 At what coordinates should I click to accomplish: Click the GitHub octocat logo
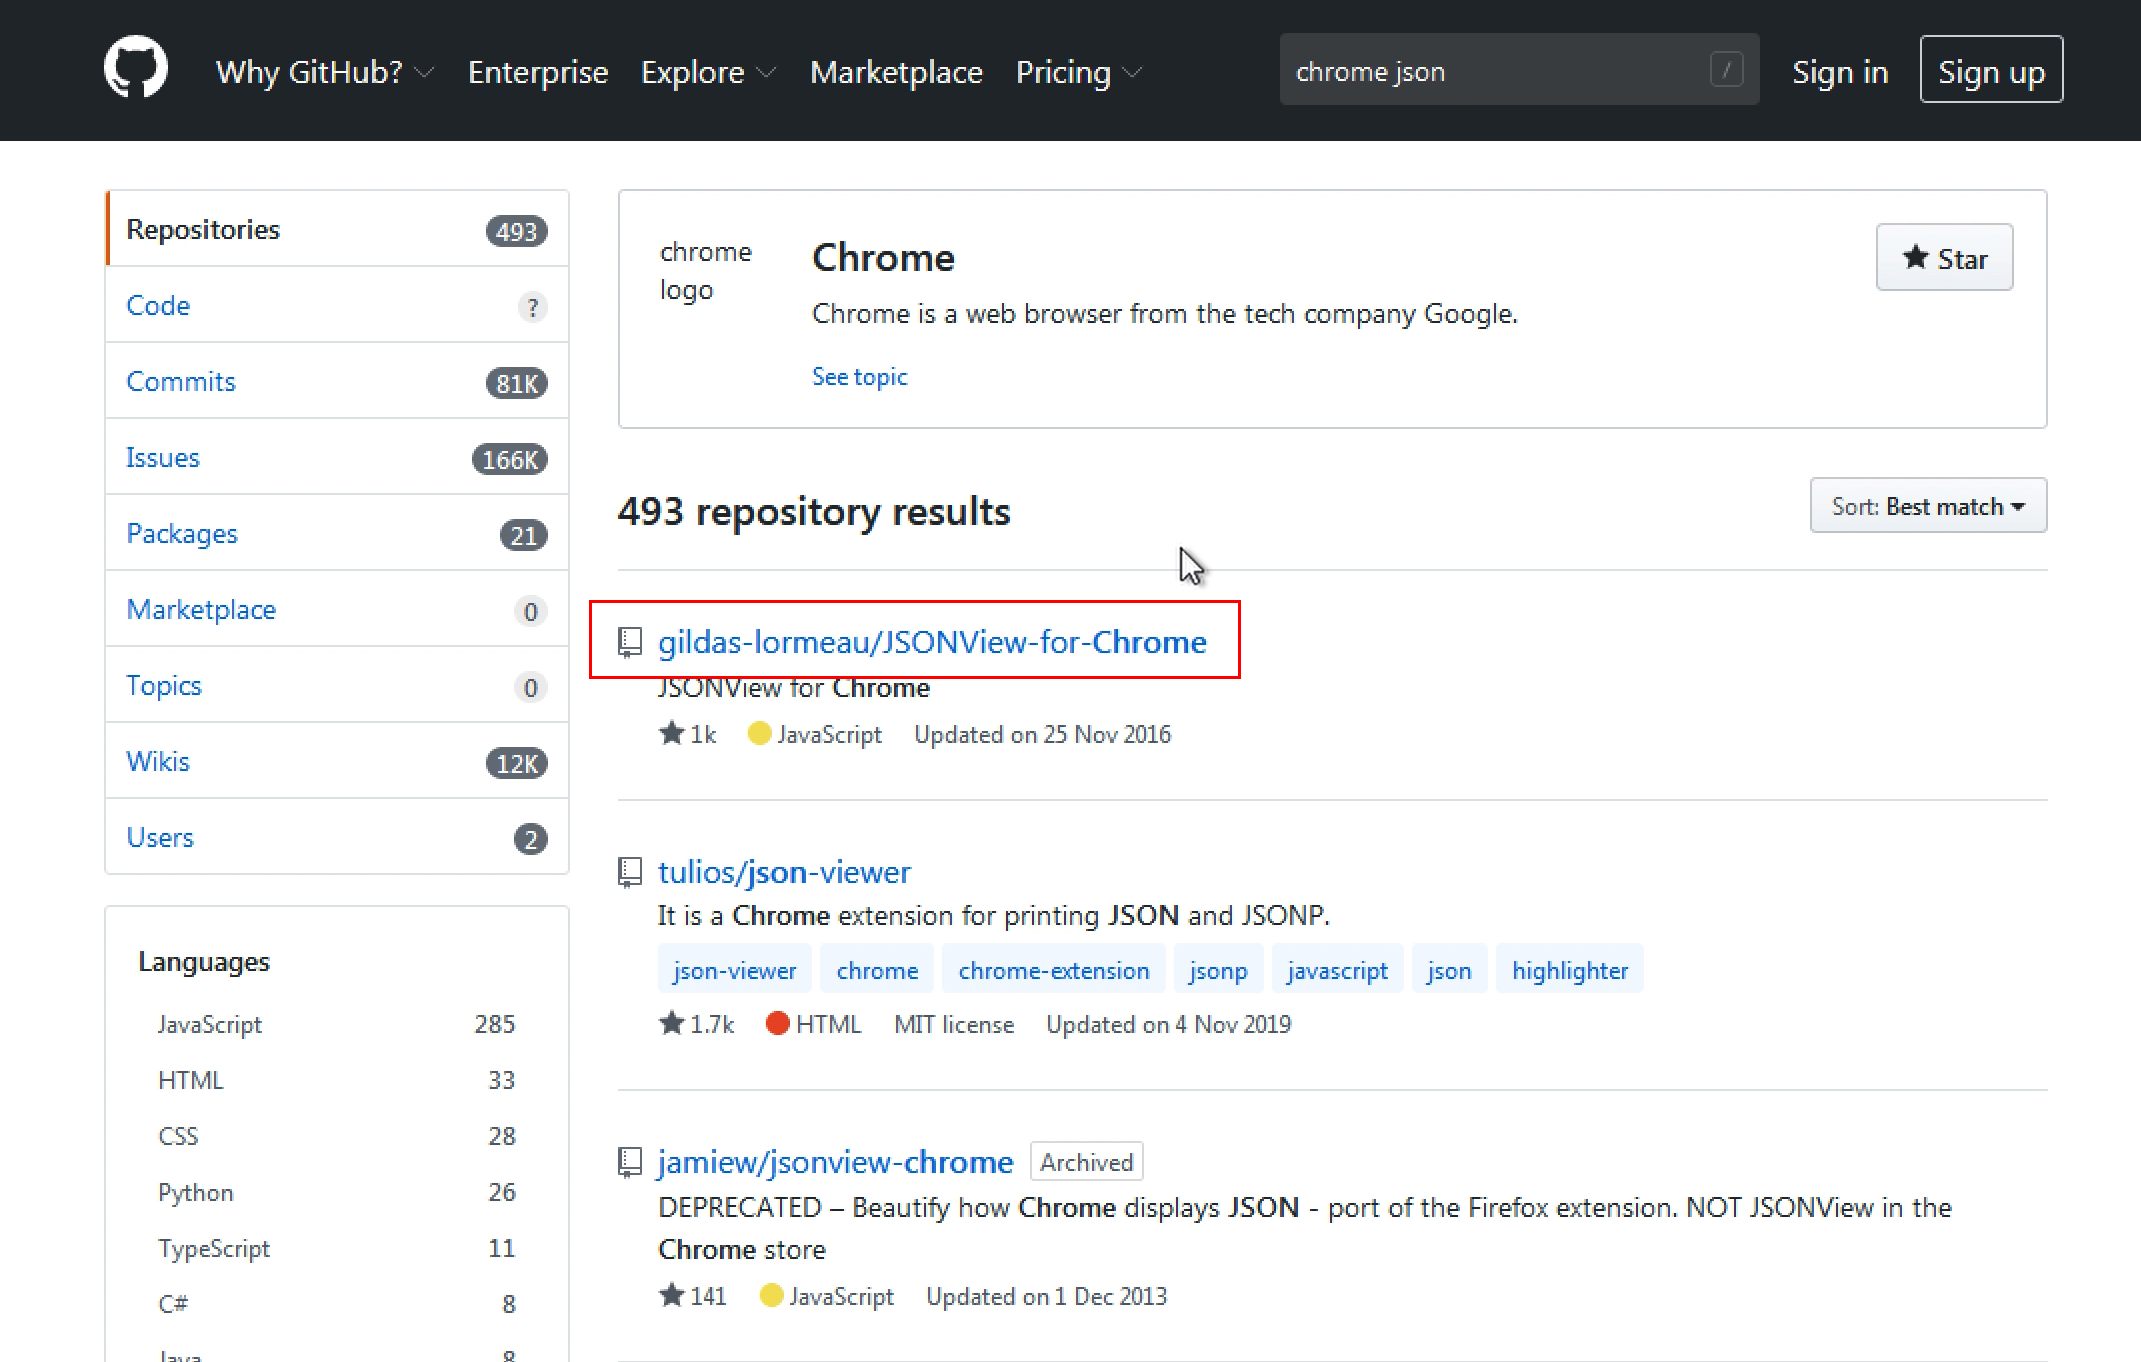pyautogui.click(x=136, y=69)
